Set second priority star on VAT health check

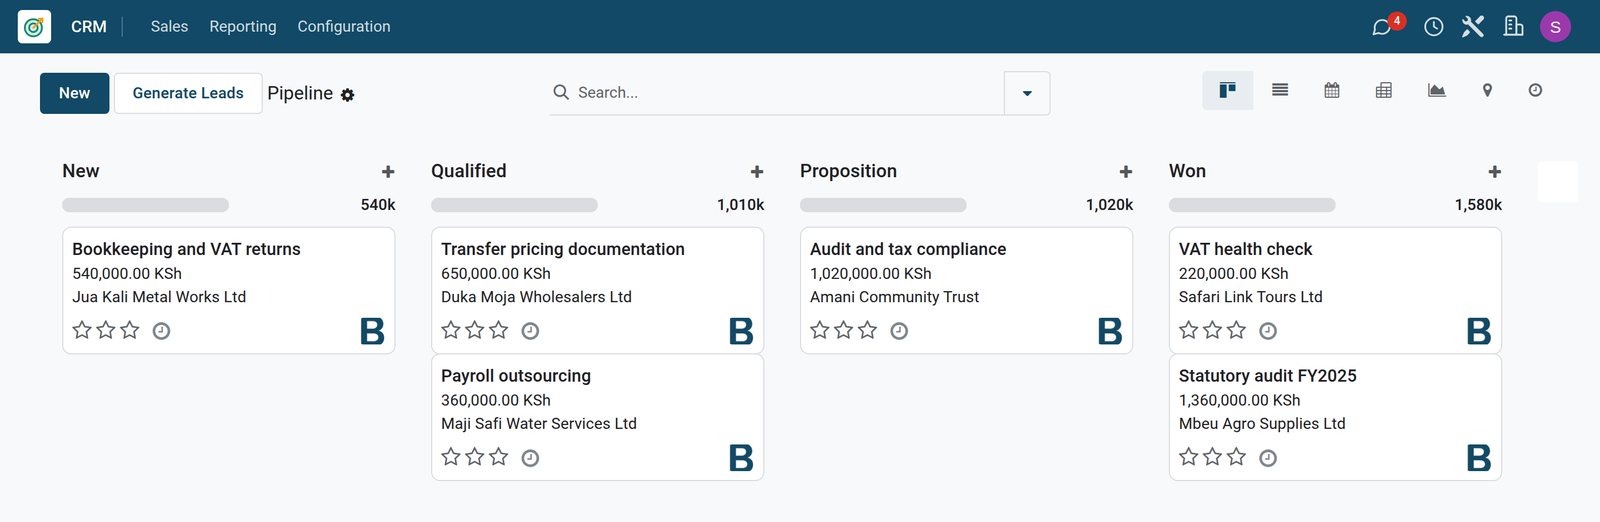pos(1213,330)
